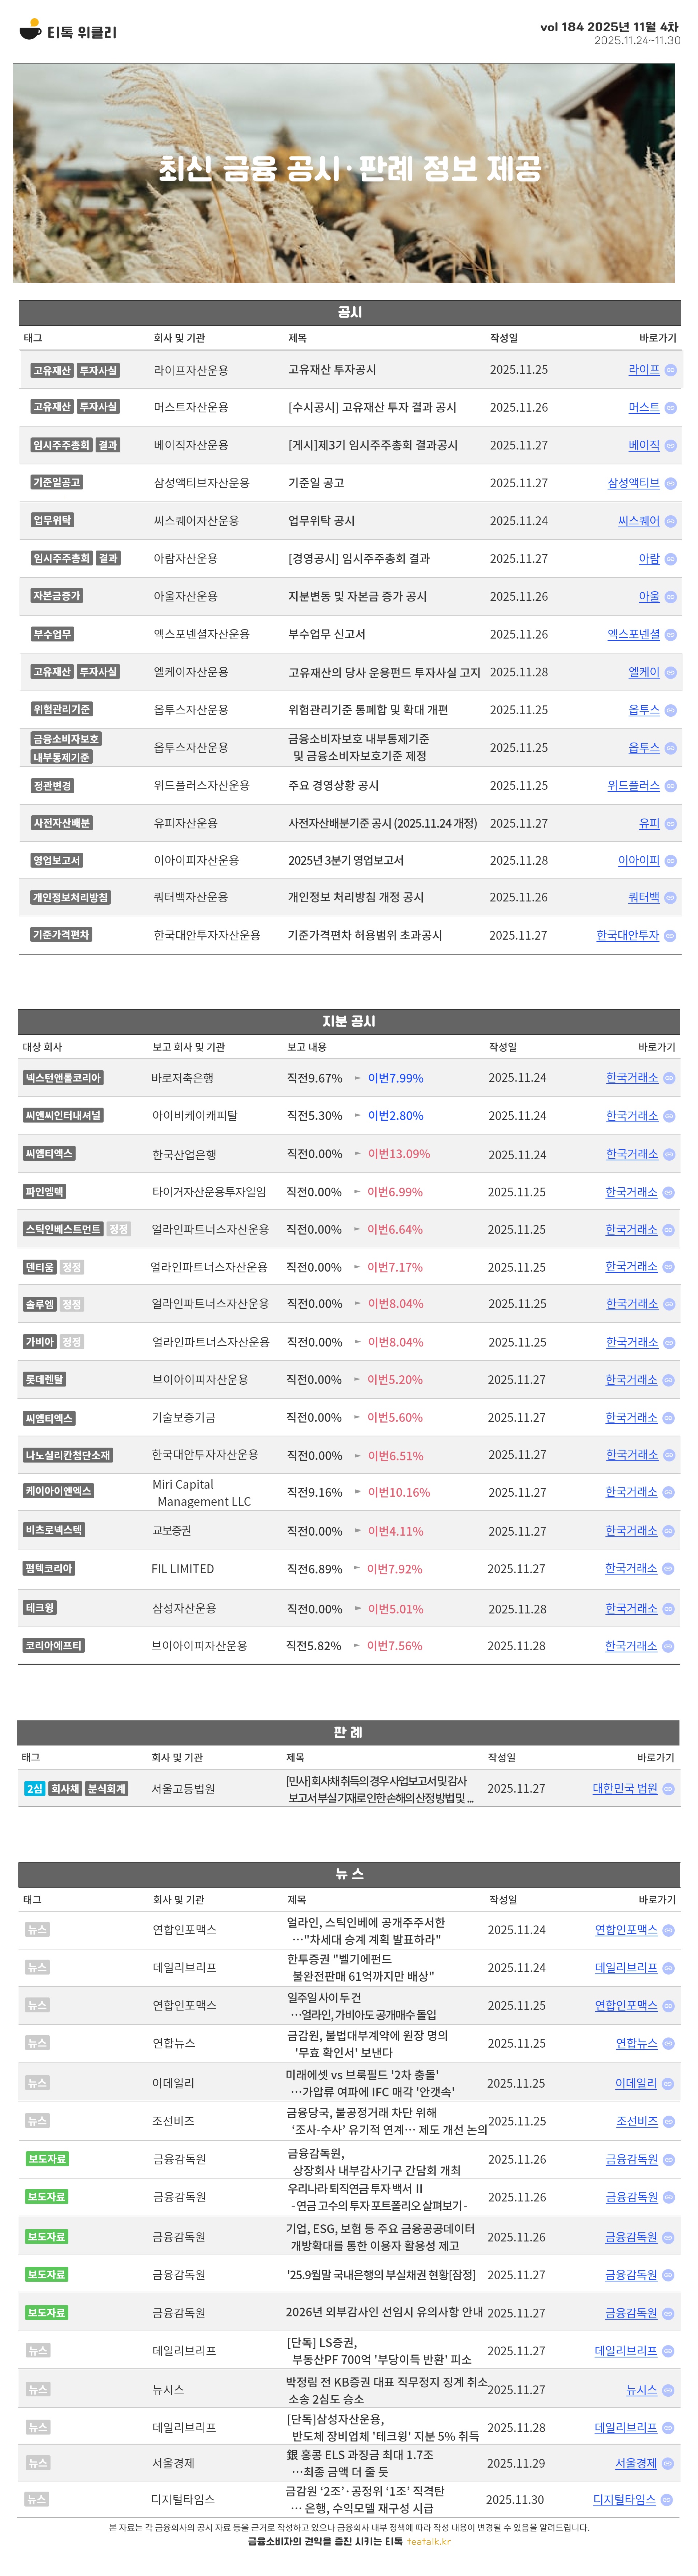698x2576 pixels.
Task: Click the link icon beside 디지털타임스 link
Action: pos(667,2500)
